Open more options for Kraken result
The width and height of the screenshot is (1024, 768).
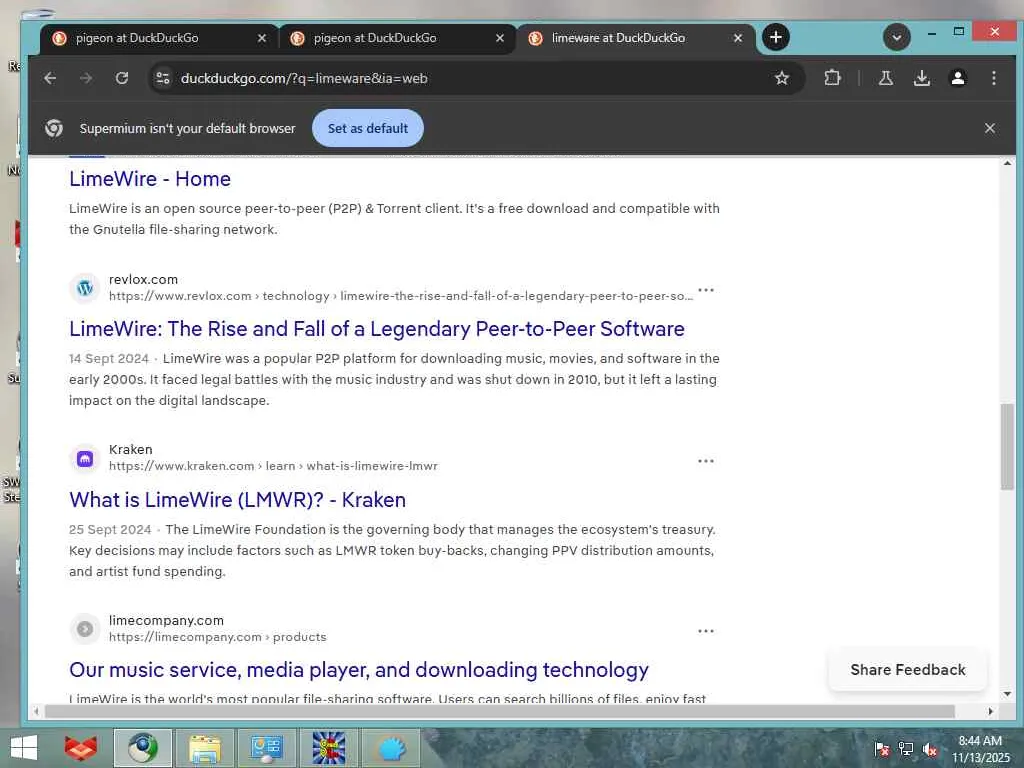[x=706, y=460]
